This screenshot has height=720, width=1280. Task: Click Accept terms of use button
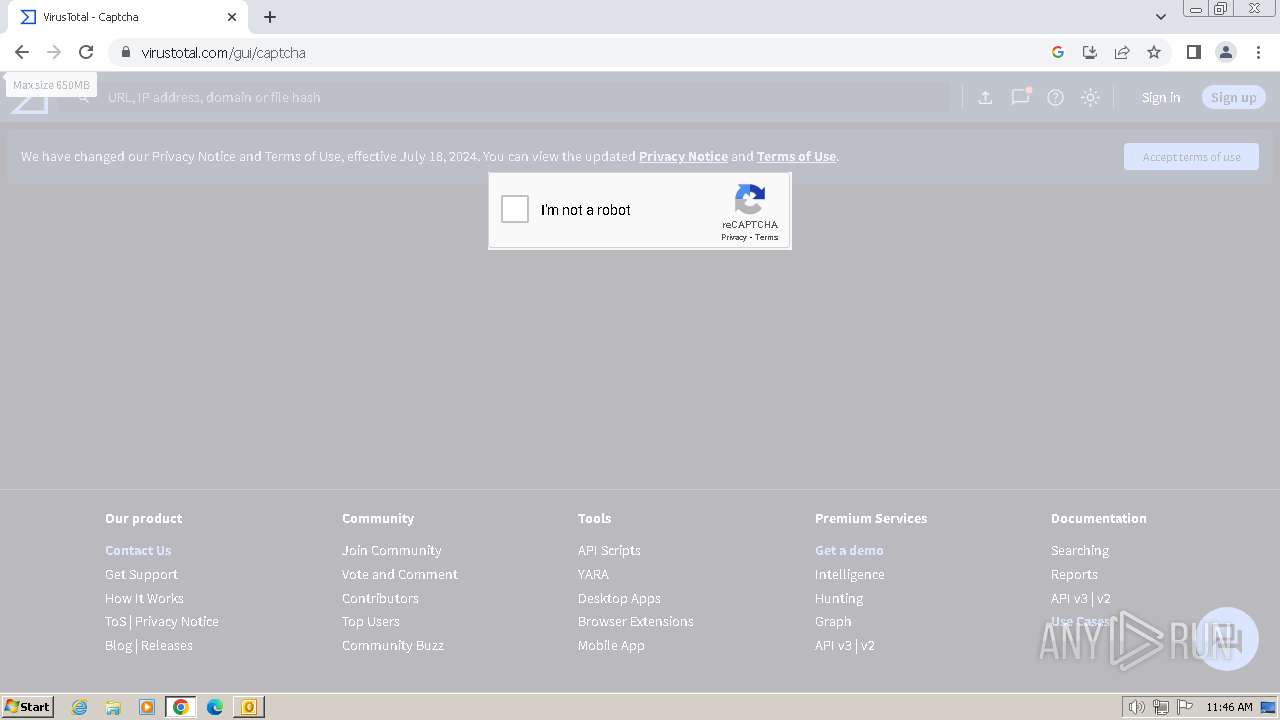1191,156
